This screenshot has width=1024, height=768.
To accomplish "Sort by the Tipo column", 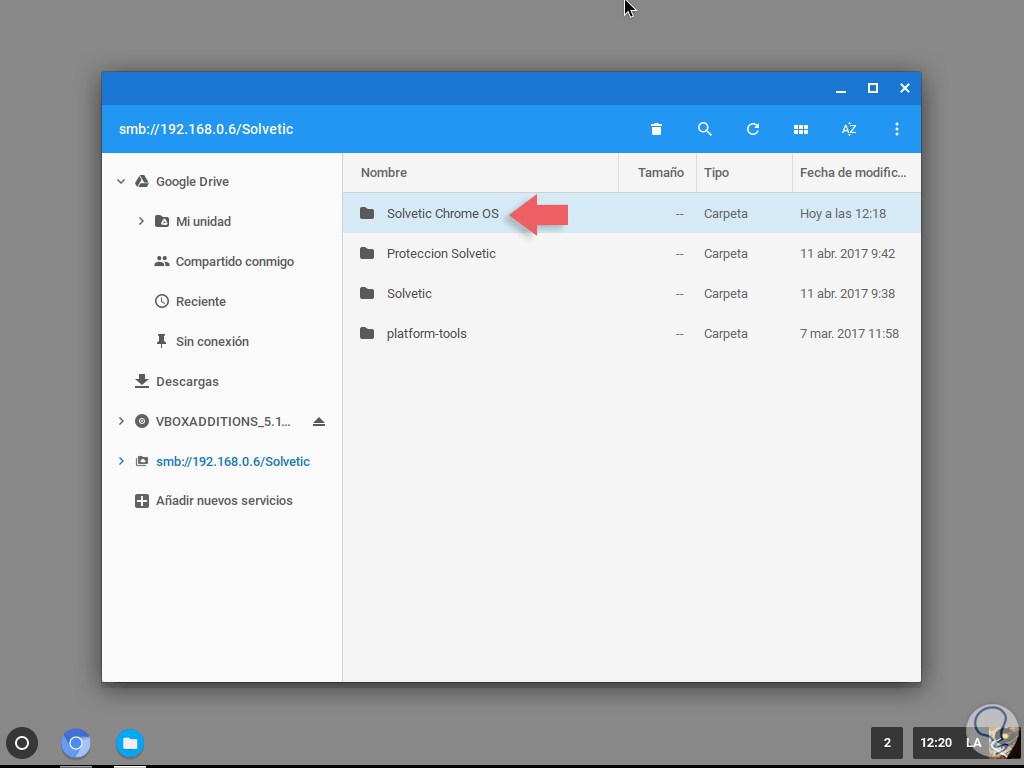I will click(x=716, y=172).
